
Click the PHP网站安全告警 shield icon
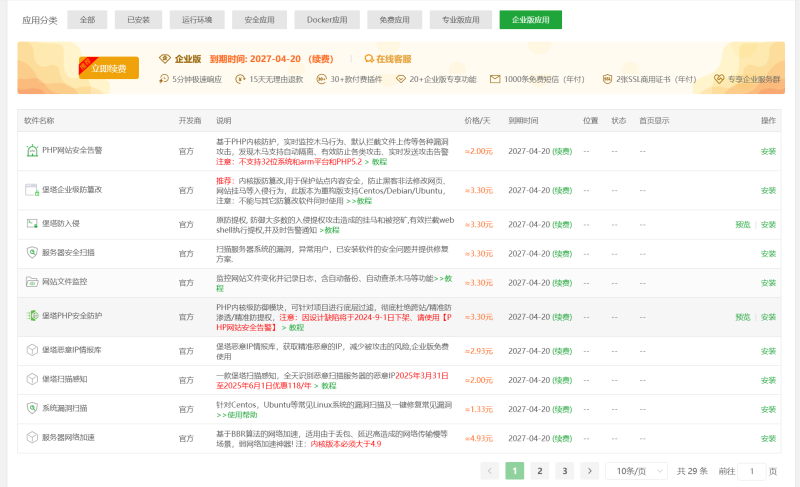pos(31,151)
